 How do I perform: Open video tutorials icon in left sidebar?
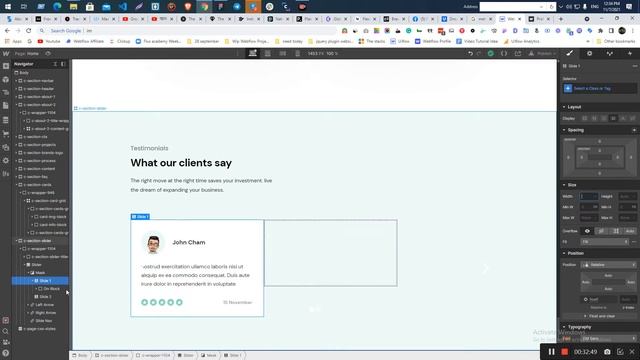pos(6,342)
